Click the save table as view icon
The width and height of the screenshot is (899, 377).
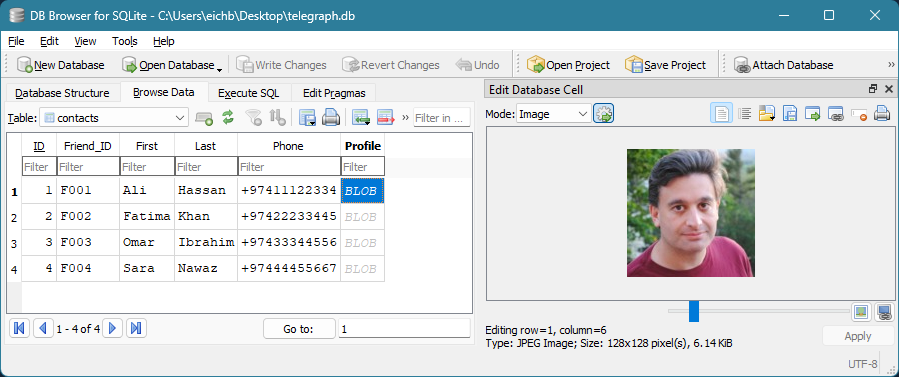(307, 118)
